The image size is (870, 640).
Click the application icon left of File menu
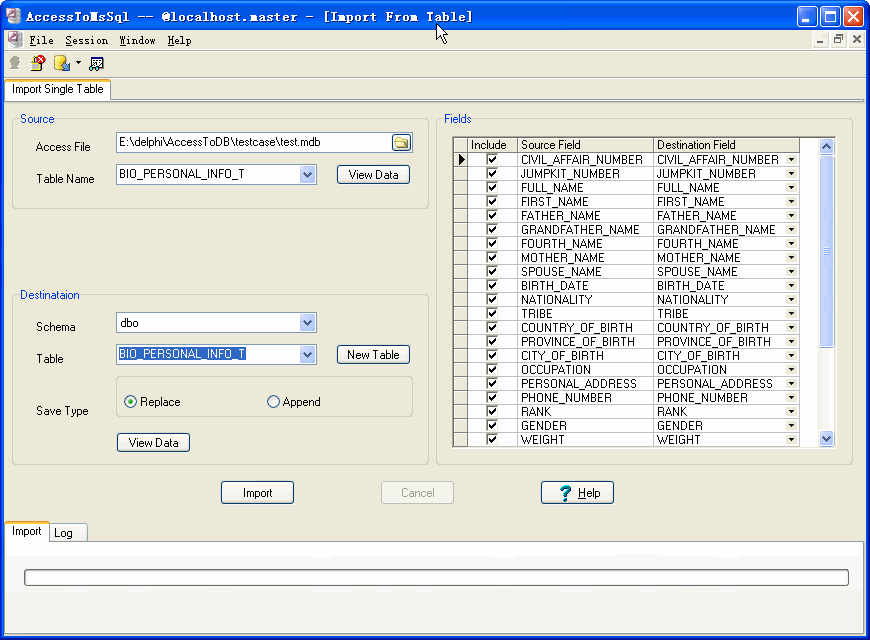click(x=14, y=40)
